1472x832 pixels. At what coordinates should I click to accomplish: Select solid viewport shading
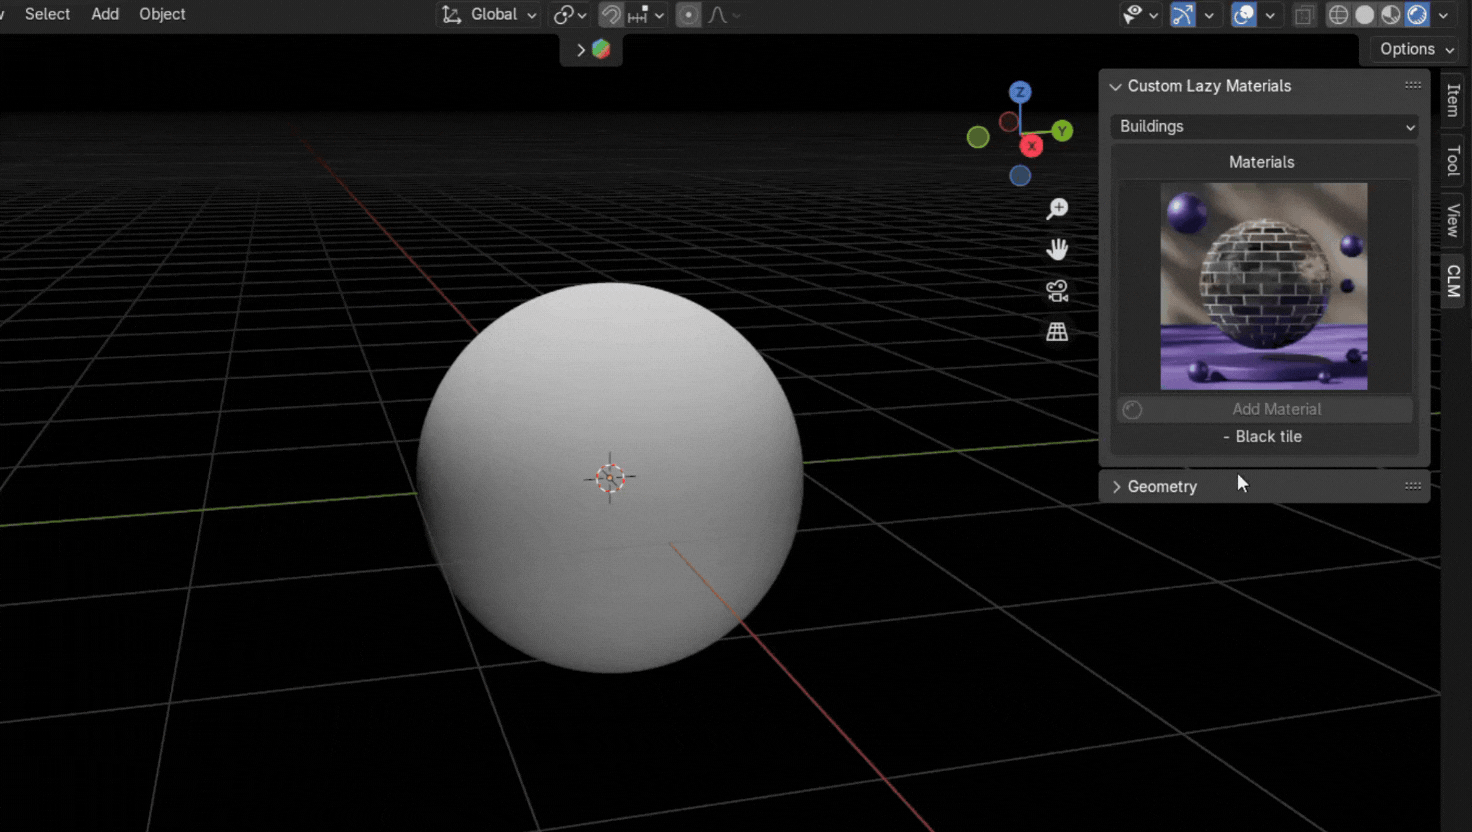(1364, 15)
